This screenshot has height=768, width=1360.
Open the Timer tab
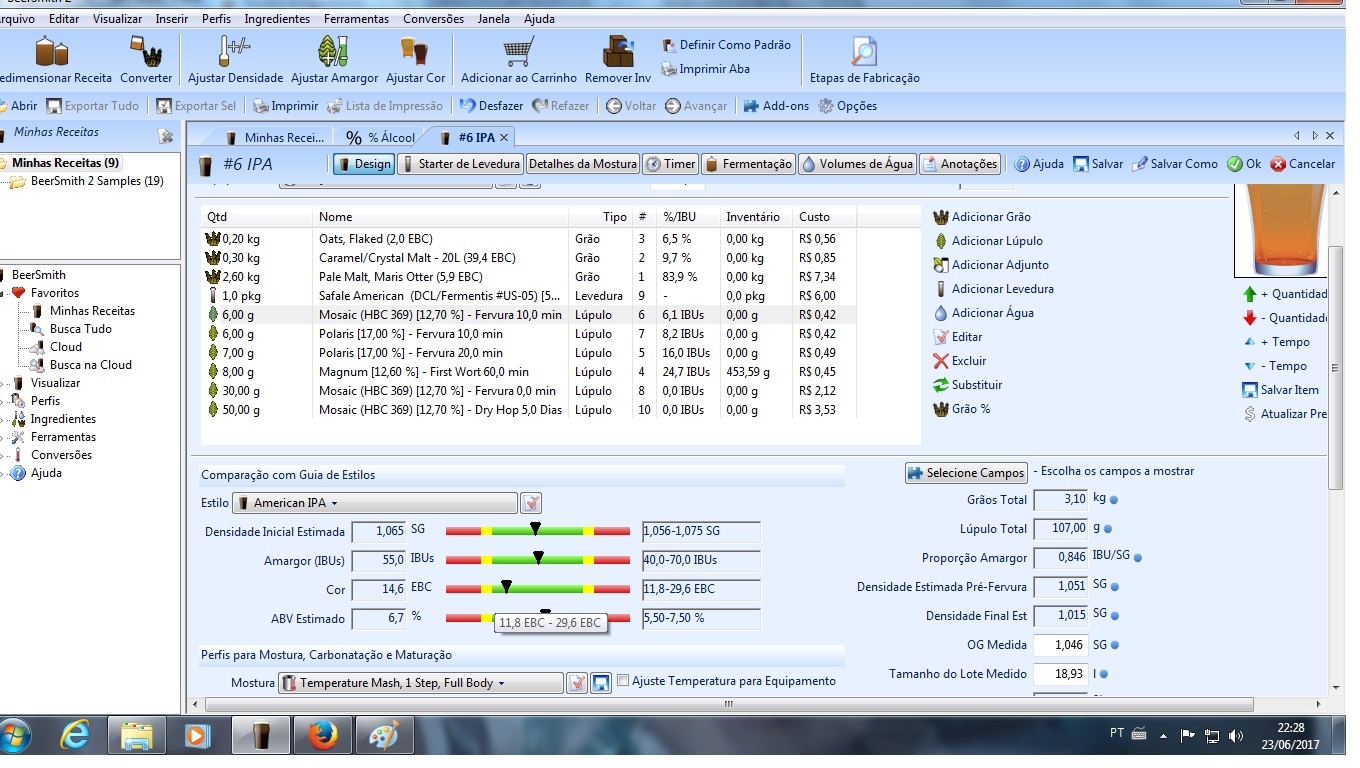[x=670, y=164]
